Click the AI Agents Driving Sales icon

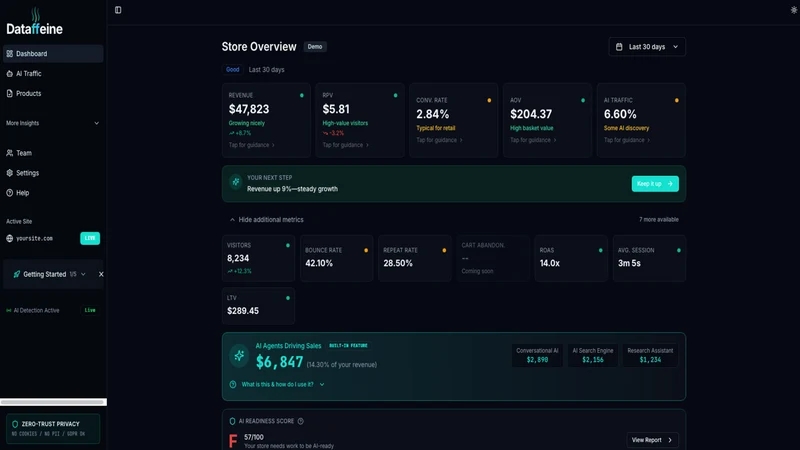click(239, 356)
